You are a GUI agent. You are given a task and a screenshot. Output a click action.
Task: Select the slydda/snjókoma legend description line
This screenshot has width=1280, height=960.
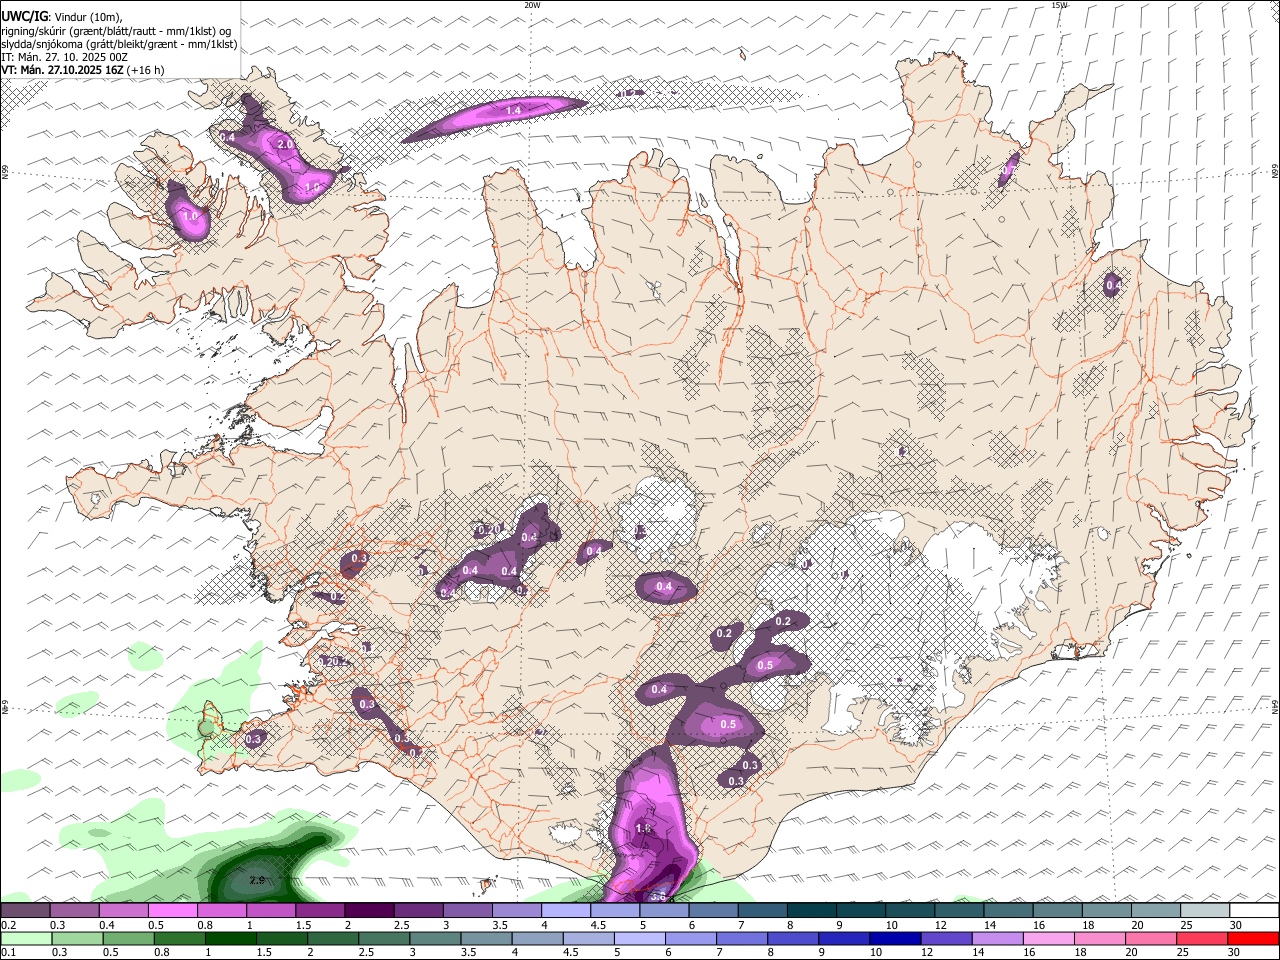119,44
